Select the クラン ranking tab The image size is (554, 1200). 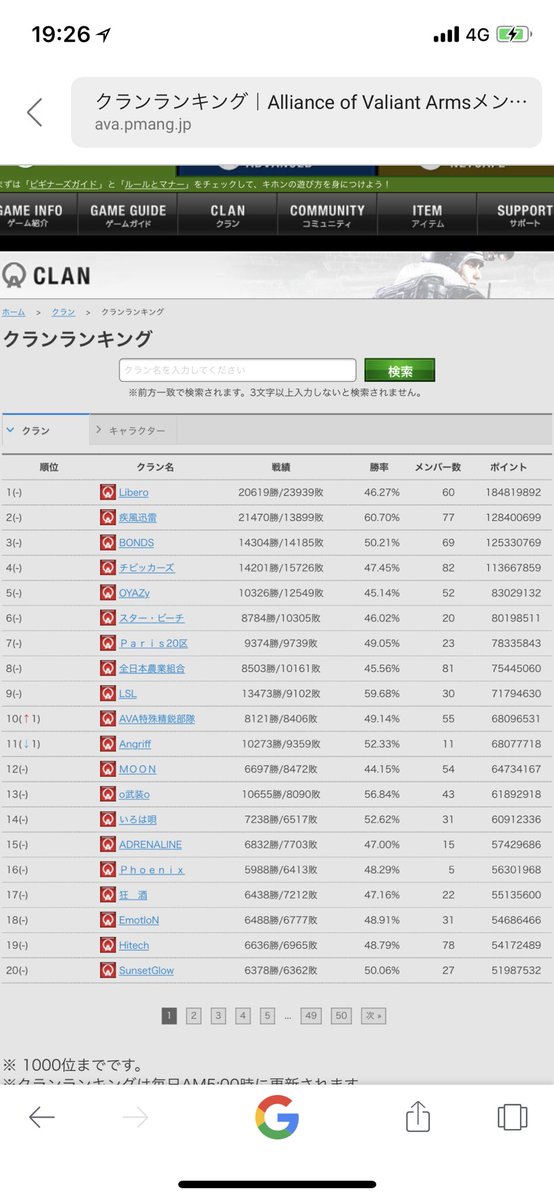pyautogui.click(x=44, y=431)
